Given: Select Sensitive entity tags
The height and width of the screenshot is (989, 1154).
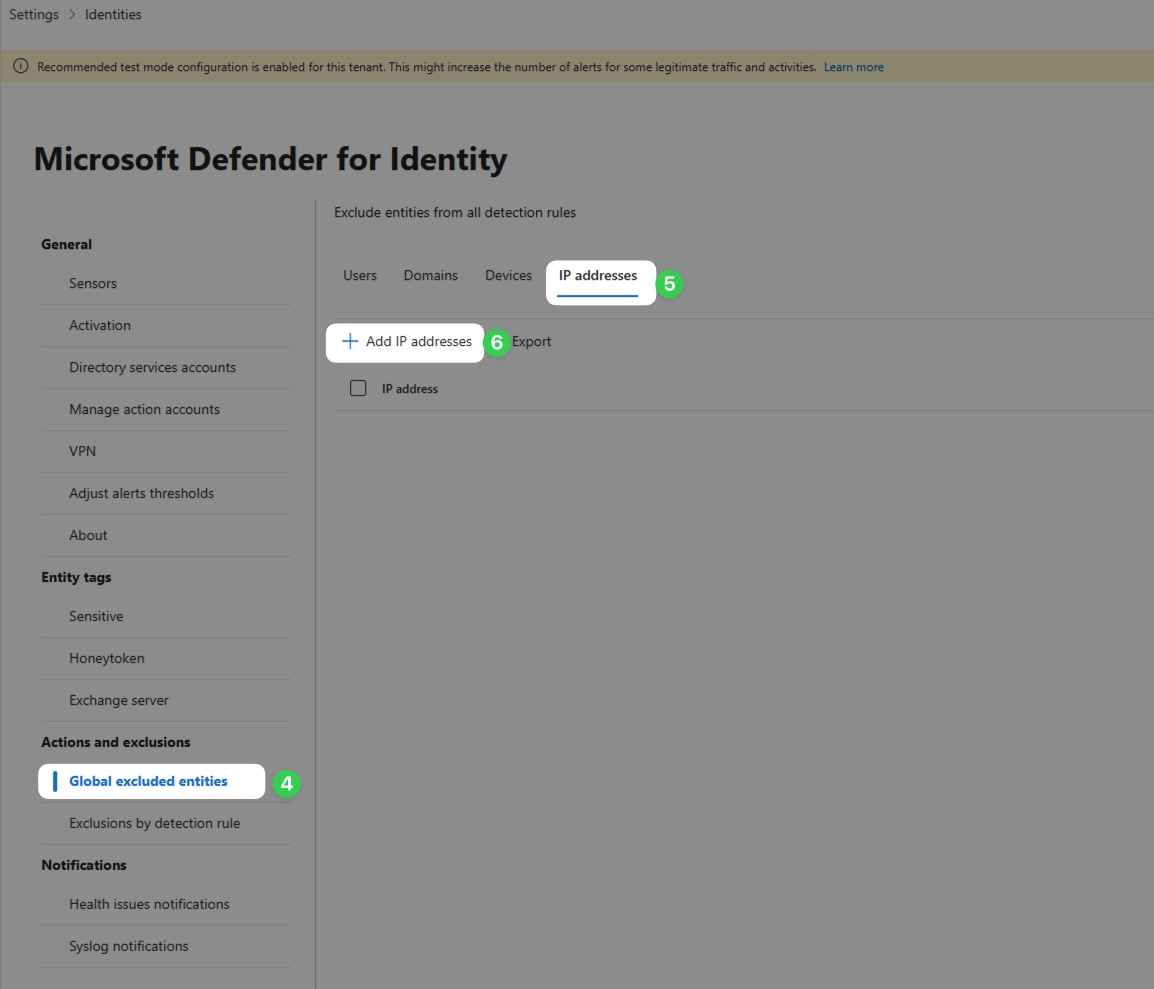Looking at the screenshot, I should tap(96, 616).
